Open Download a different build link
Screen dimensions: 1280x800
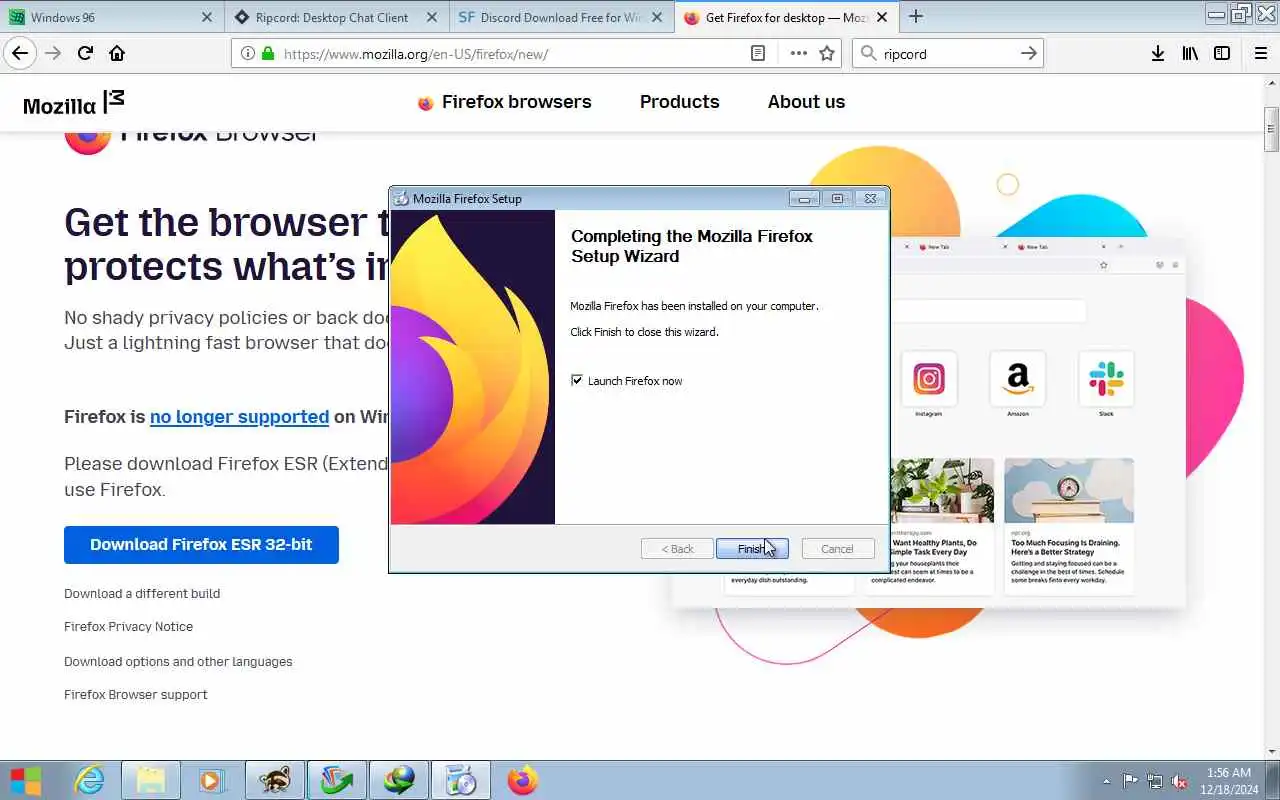click(142, 594)
